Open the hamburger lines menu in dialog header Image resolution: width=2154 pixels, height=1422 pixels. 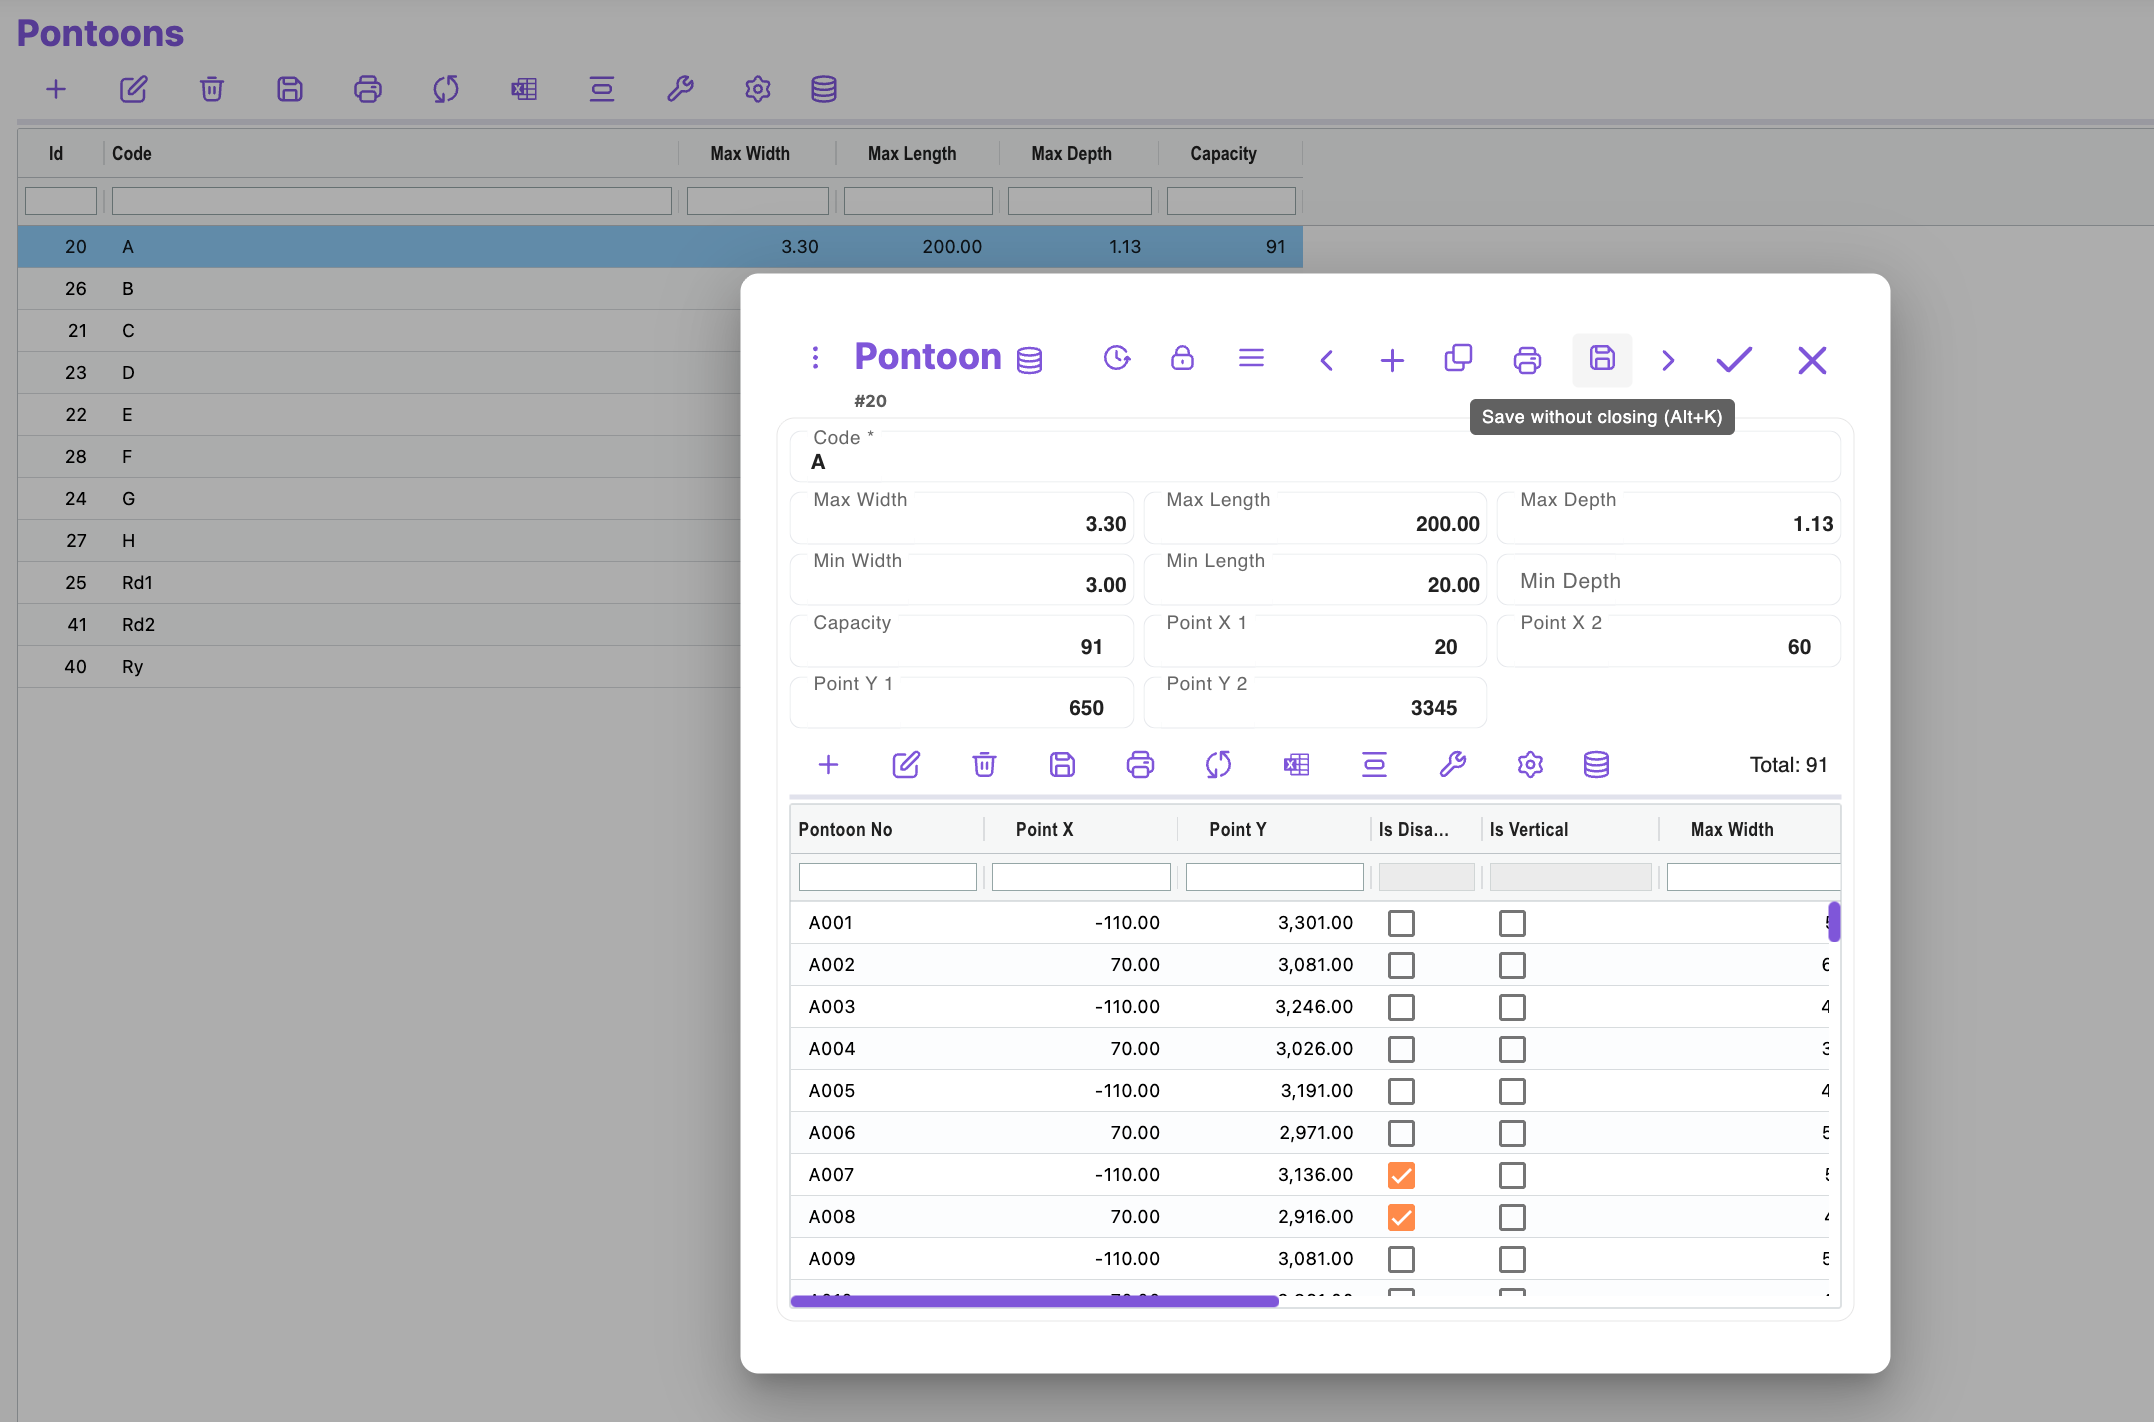[1251, 358]
